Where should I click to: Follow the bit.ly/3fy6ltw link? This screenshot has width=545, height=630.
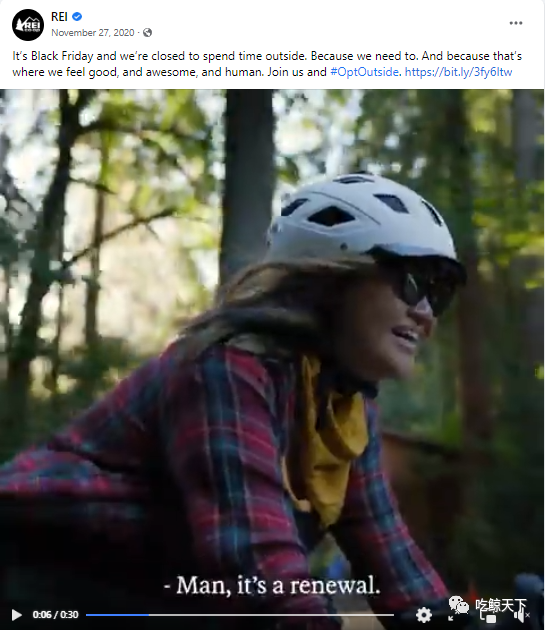pyautogui.click(x=458, y=72)
